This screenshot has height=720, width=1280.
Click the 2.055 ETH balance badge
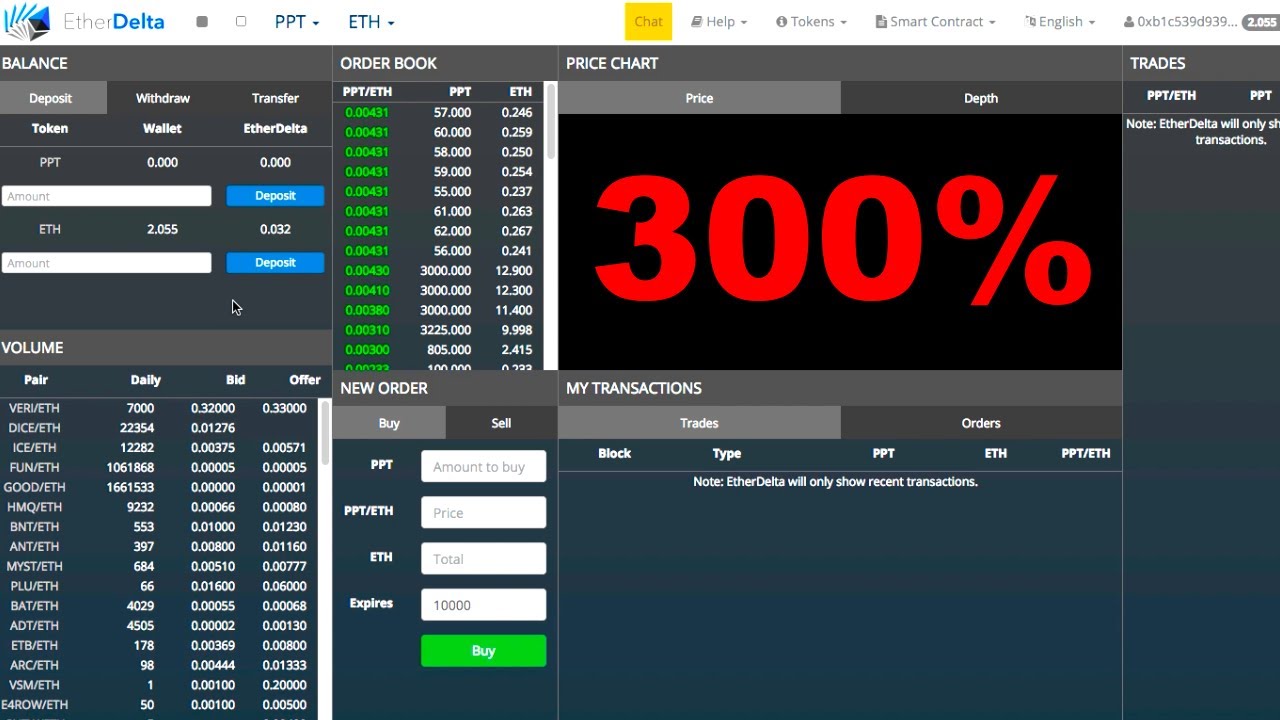[x=1260, y=21]
